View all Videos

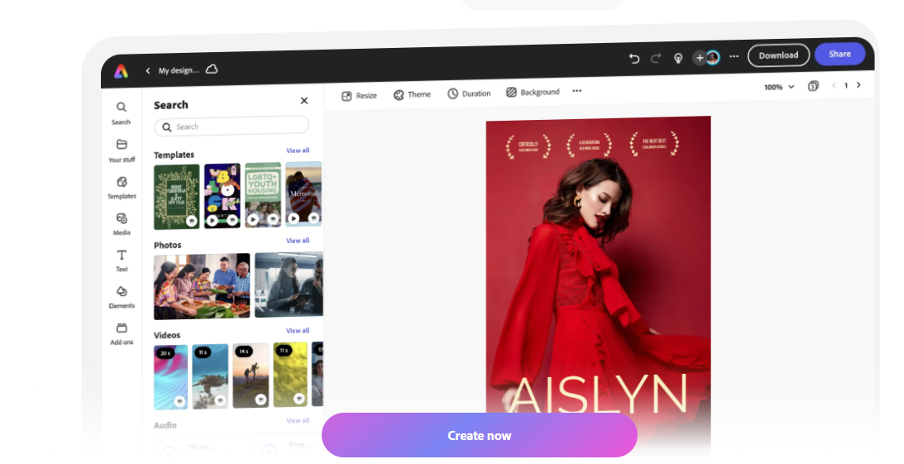pos(297,330)
